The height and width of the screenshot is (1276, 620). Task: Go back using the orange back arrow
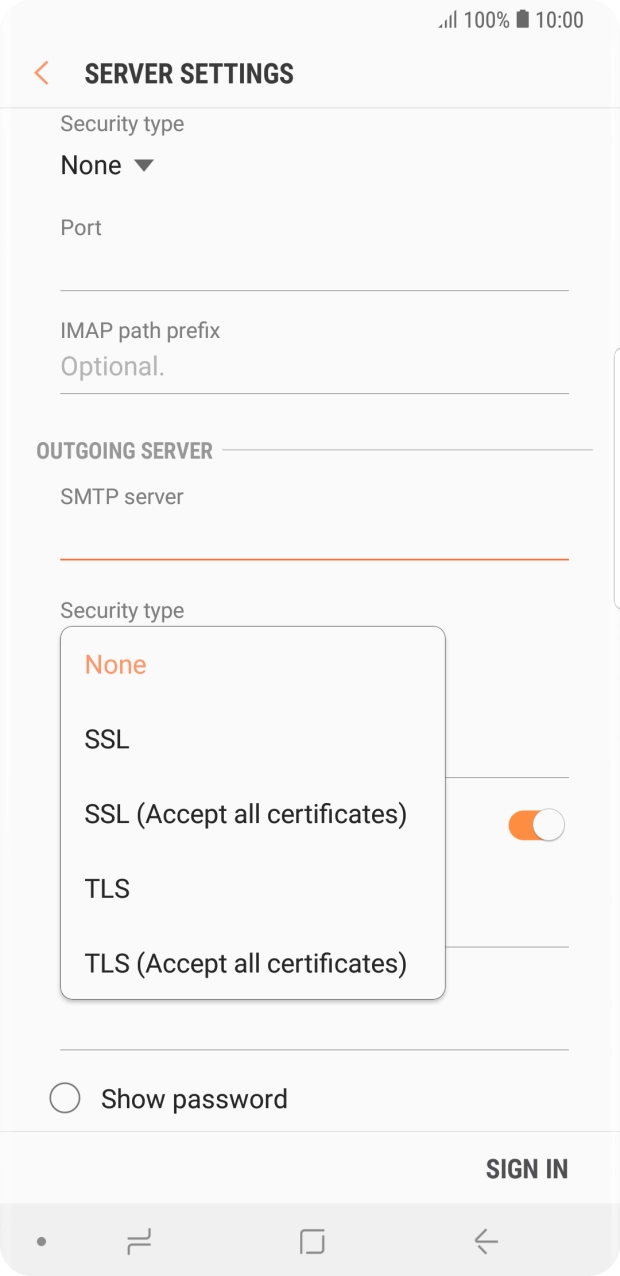40,73
